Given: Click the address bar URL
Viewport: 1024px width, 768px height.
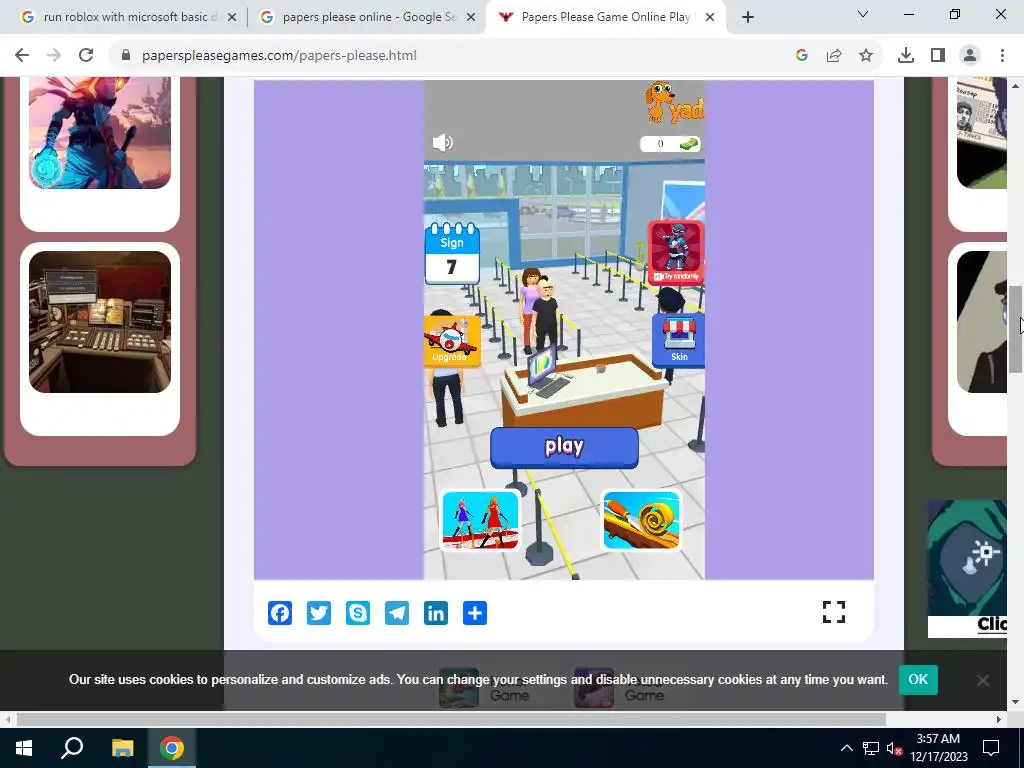Looking at the screenshot, I should [279, 56].
